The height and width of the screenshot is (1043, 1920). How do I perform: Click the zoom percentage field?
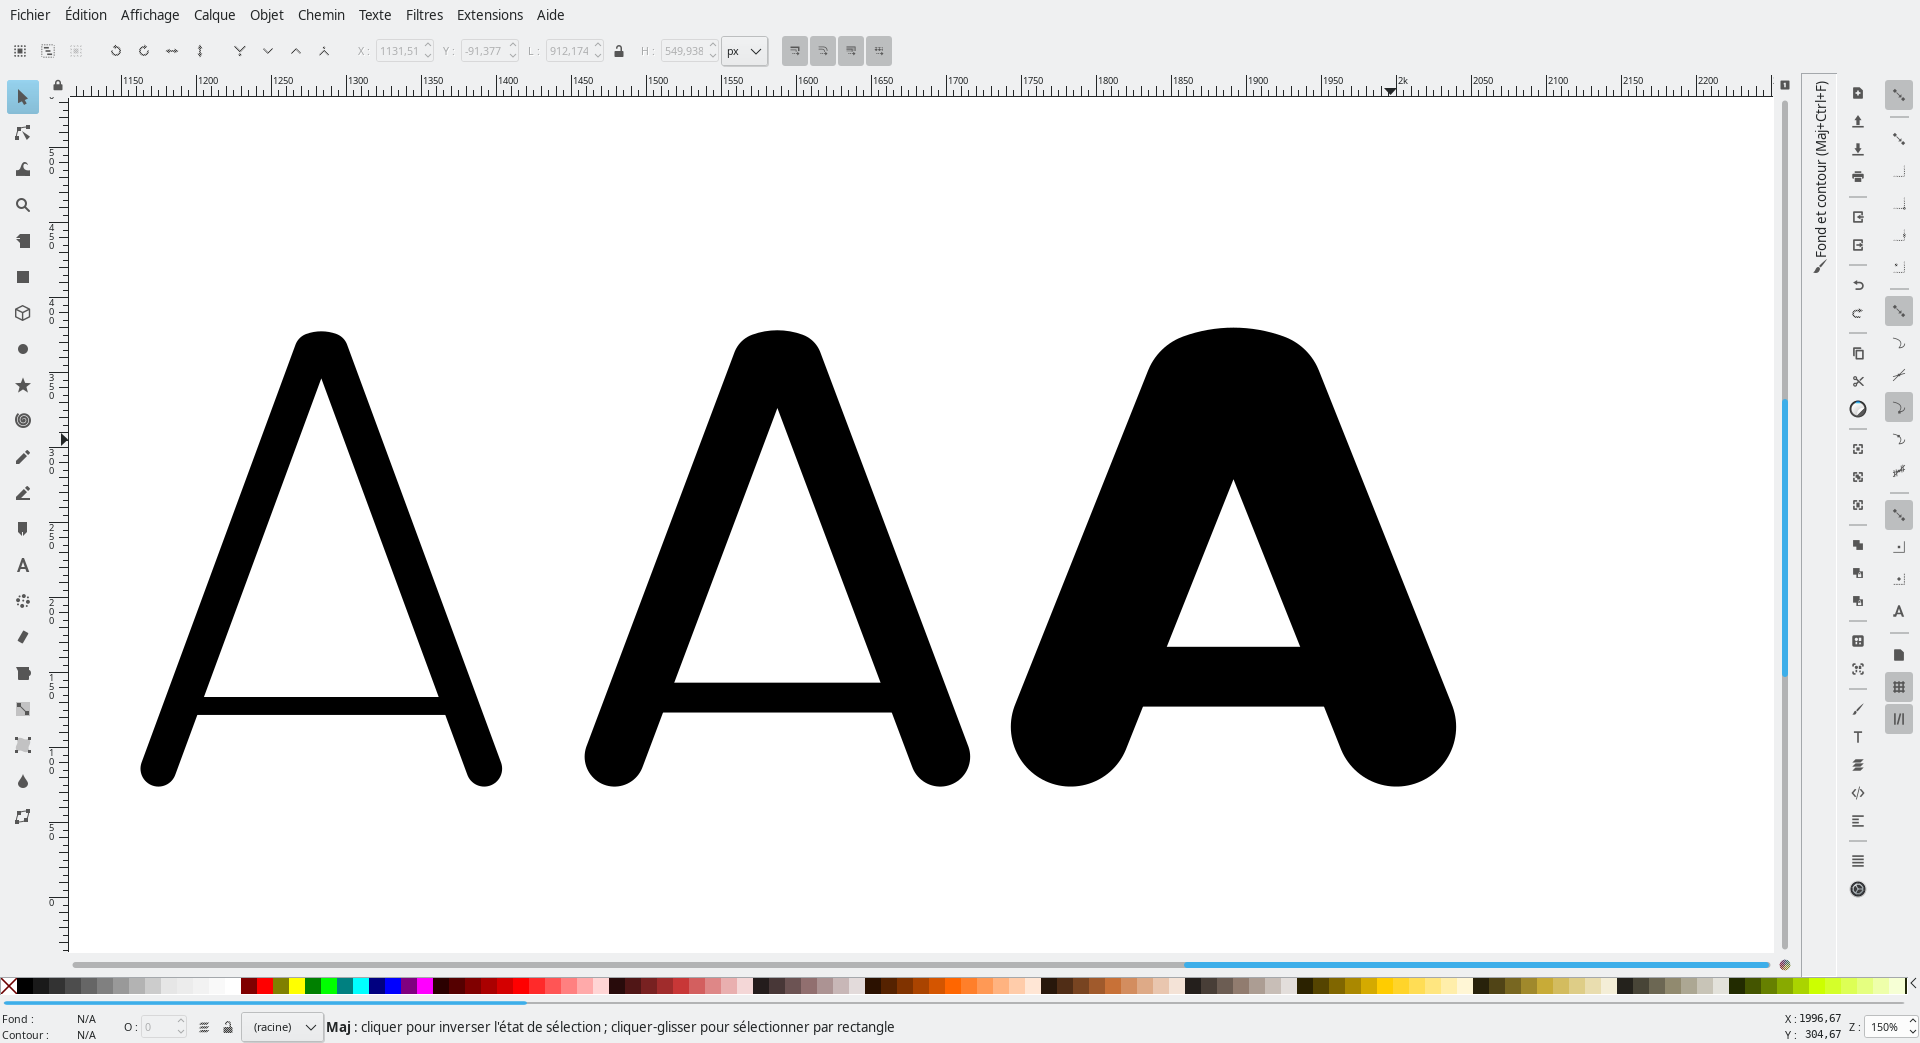tap(1885, 1027)
